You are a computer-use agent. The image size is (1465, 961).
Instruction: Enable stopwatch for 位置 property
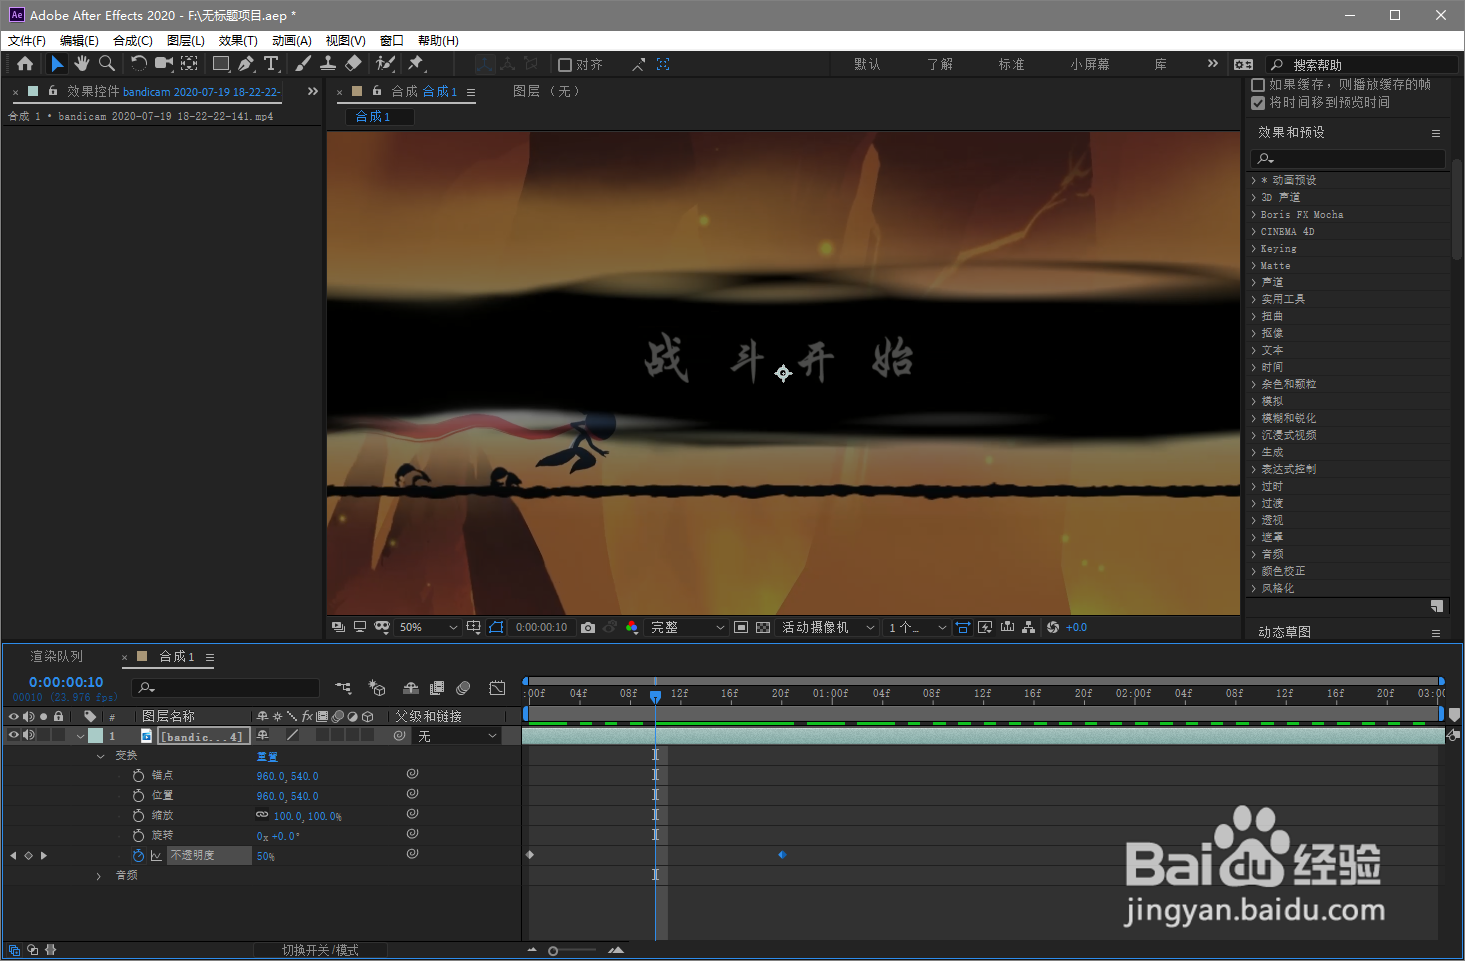tap(138, 795)
